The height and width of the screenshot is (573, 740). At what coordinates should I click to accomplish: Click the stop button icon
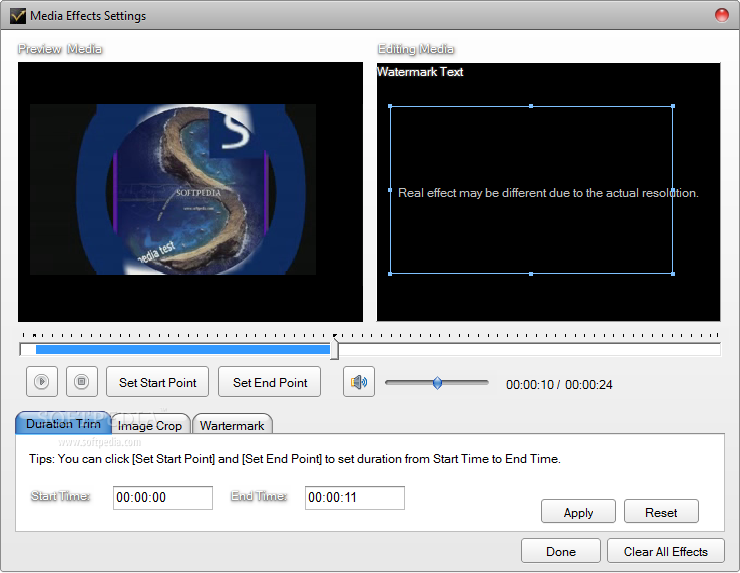82,381
